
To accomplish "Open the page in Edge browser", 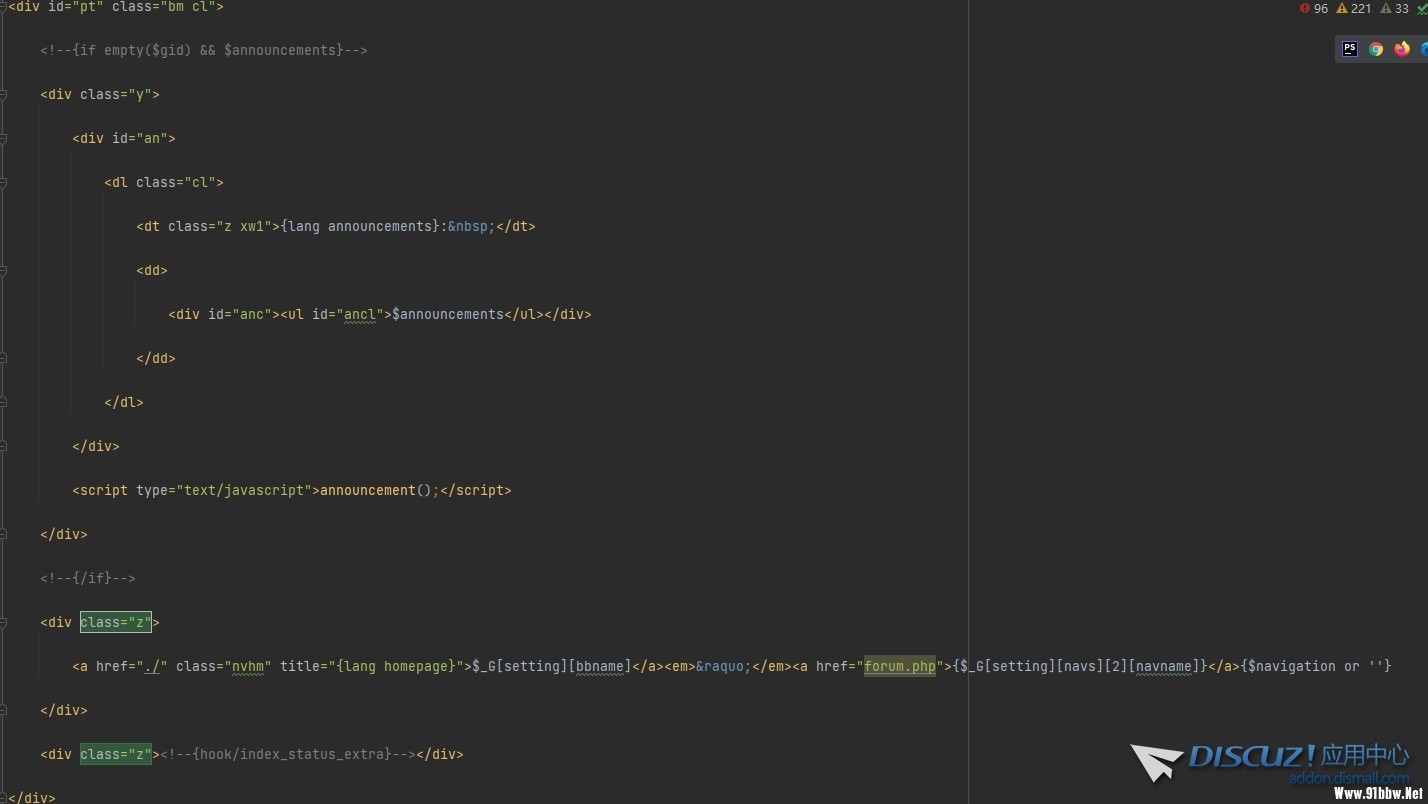I will [1423, 49].
